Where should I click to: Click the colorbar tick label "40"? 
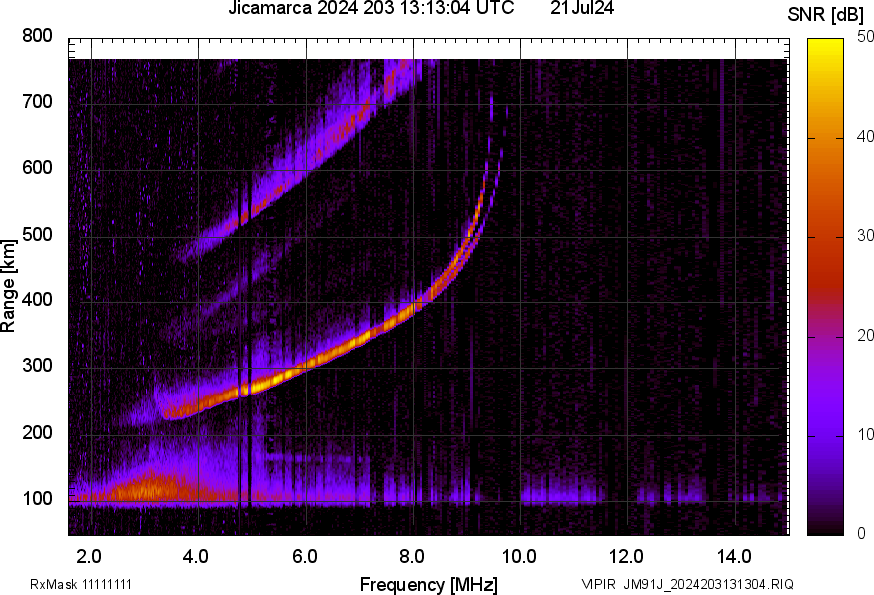tap(865, 136)
